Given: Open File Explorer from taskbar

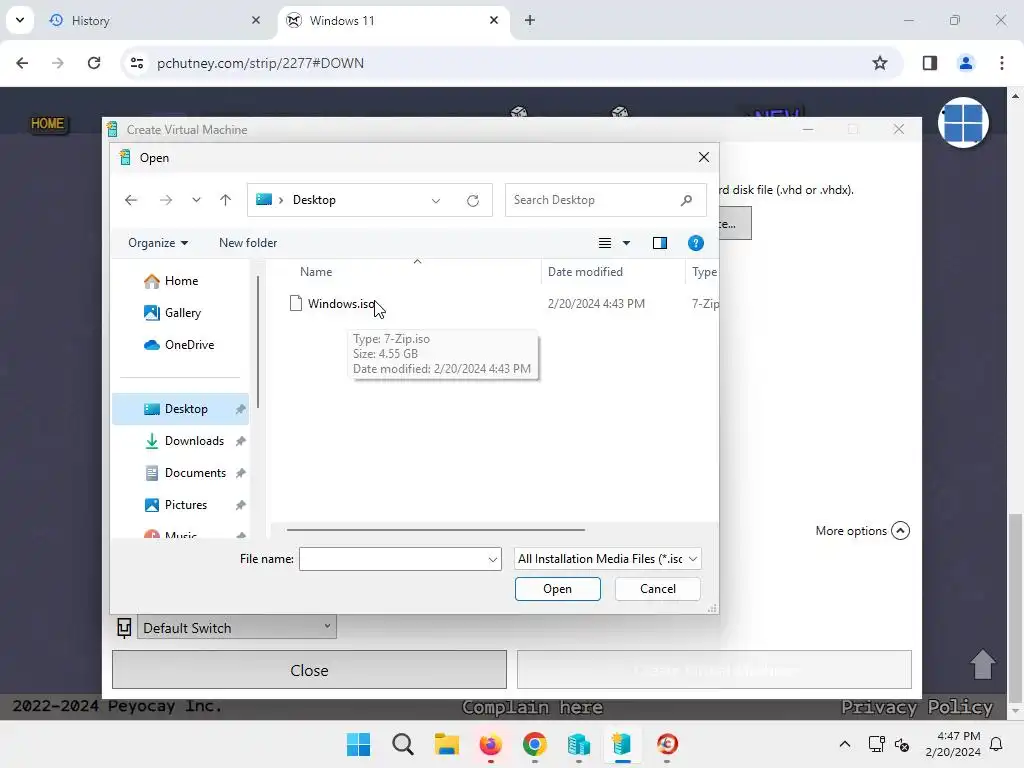Looking at the screenshot, I should (447, 744).
